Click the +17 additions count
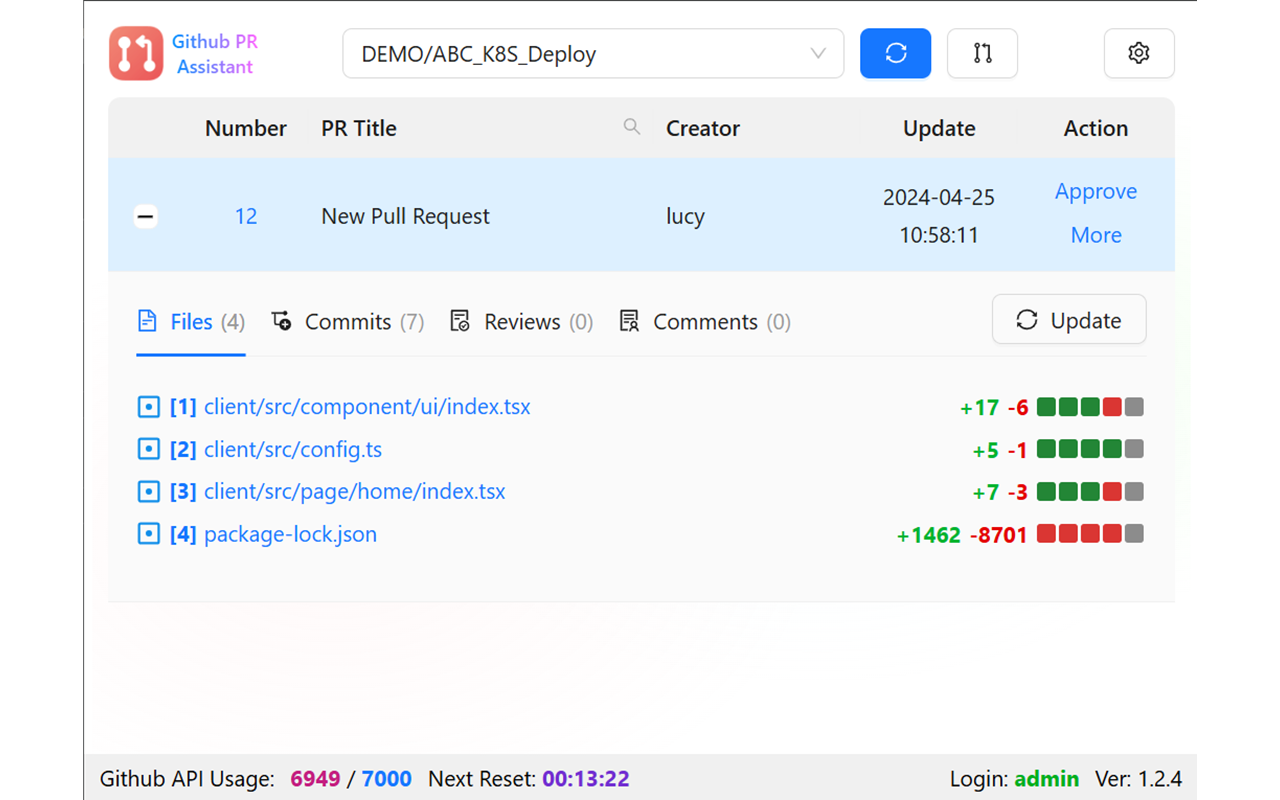The width and height of the screenshot is (1280, 800). point(979,408)
